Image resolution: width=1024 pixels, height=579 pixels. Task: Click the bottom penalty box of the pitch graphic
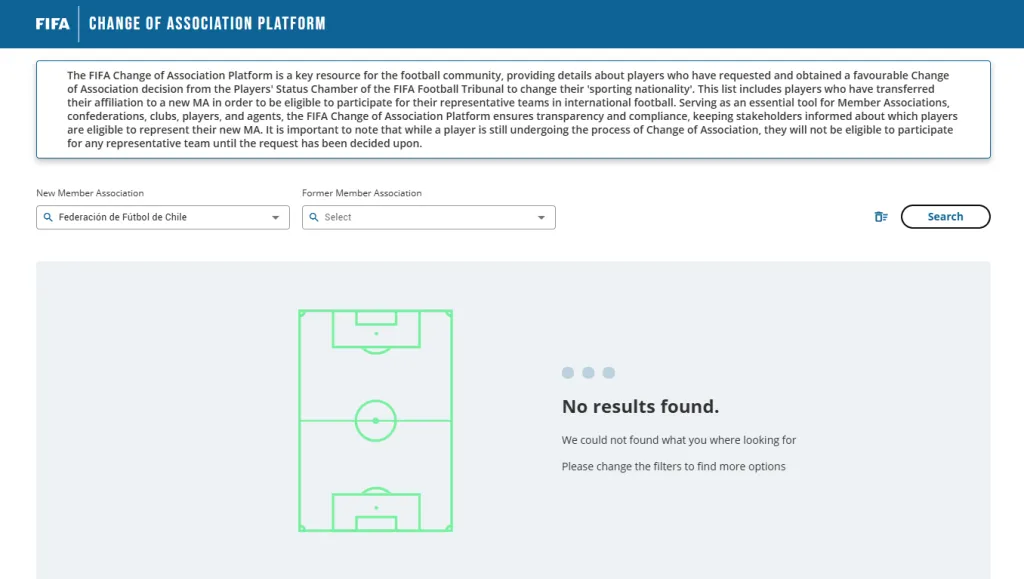coord(376,510)
